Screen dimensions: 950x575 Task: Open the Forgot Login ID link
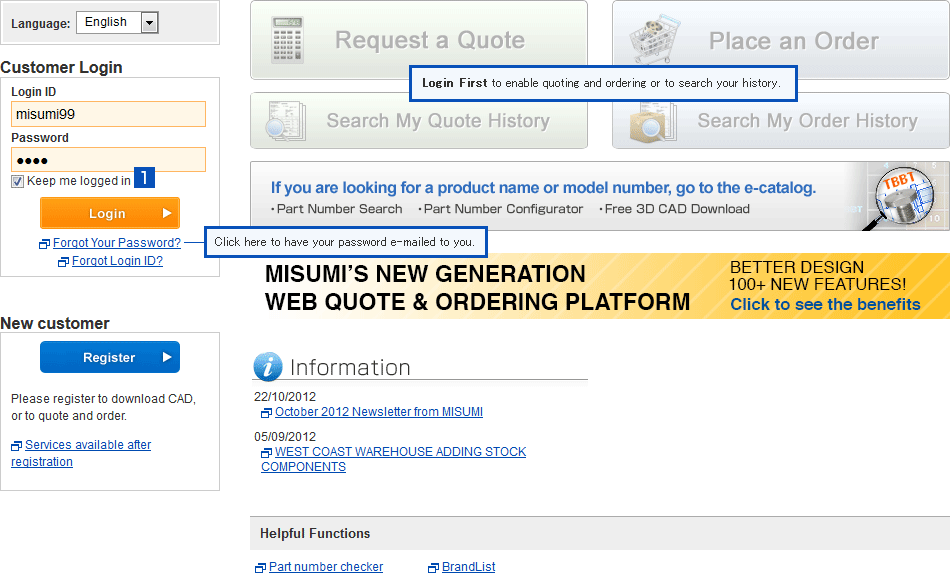click(118, 261)
